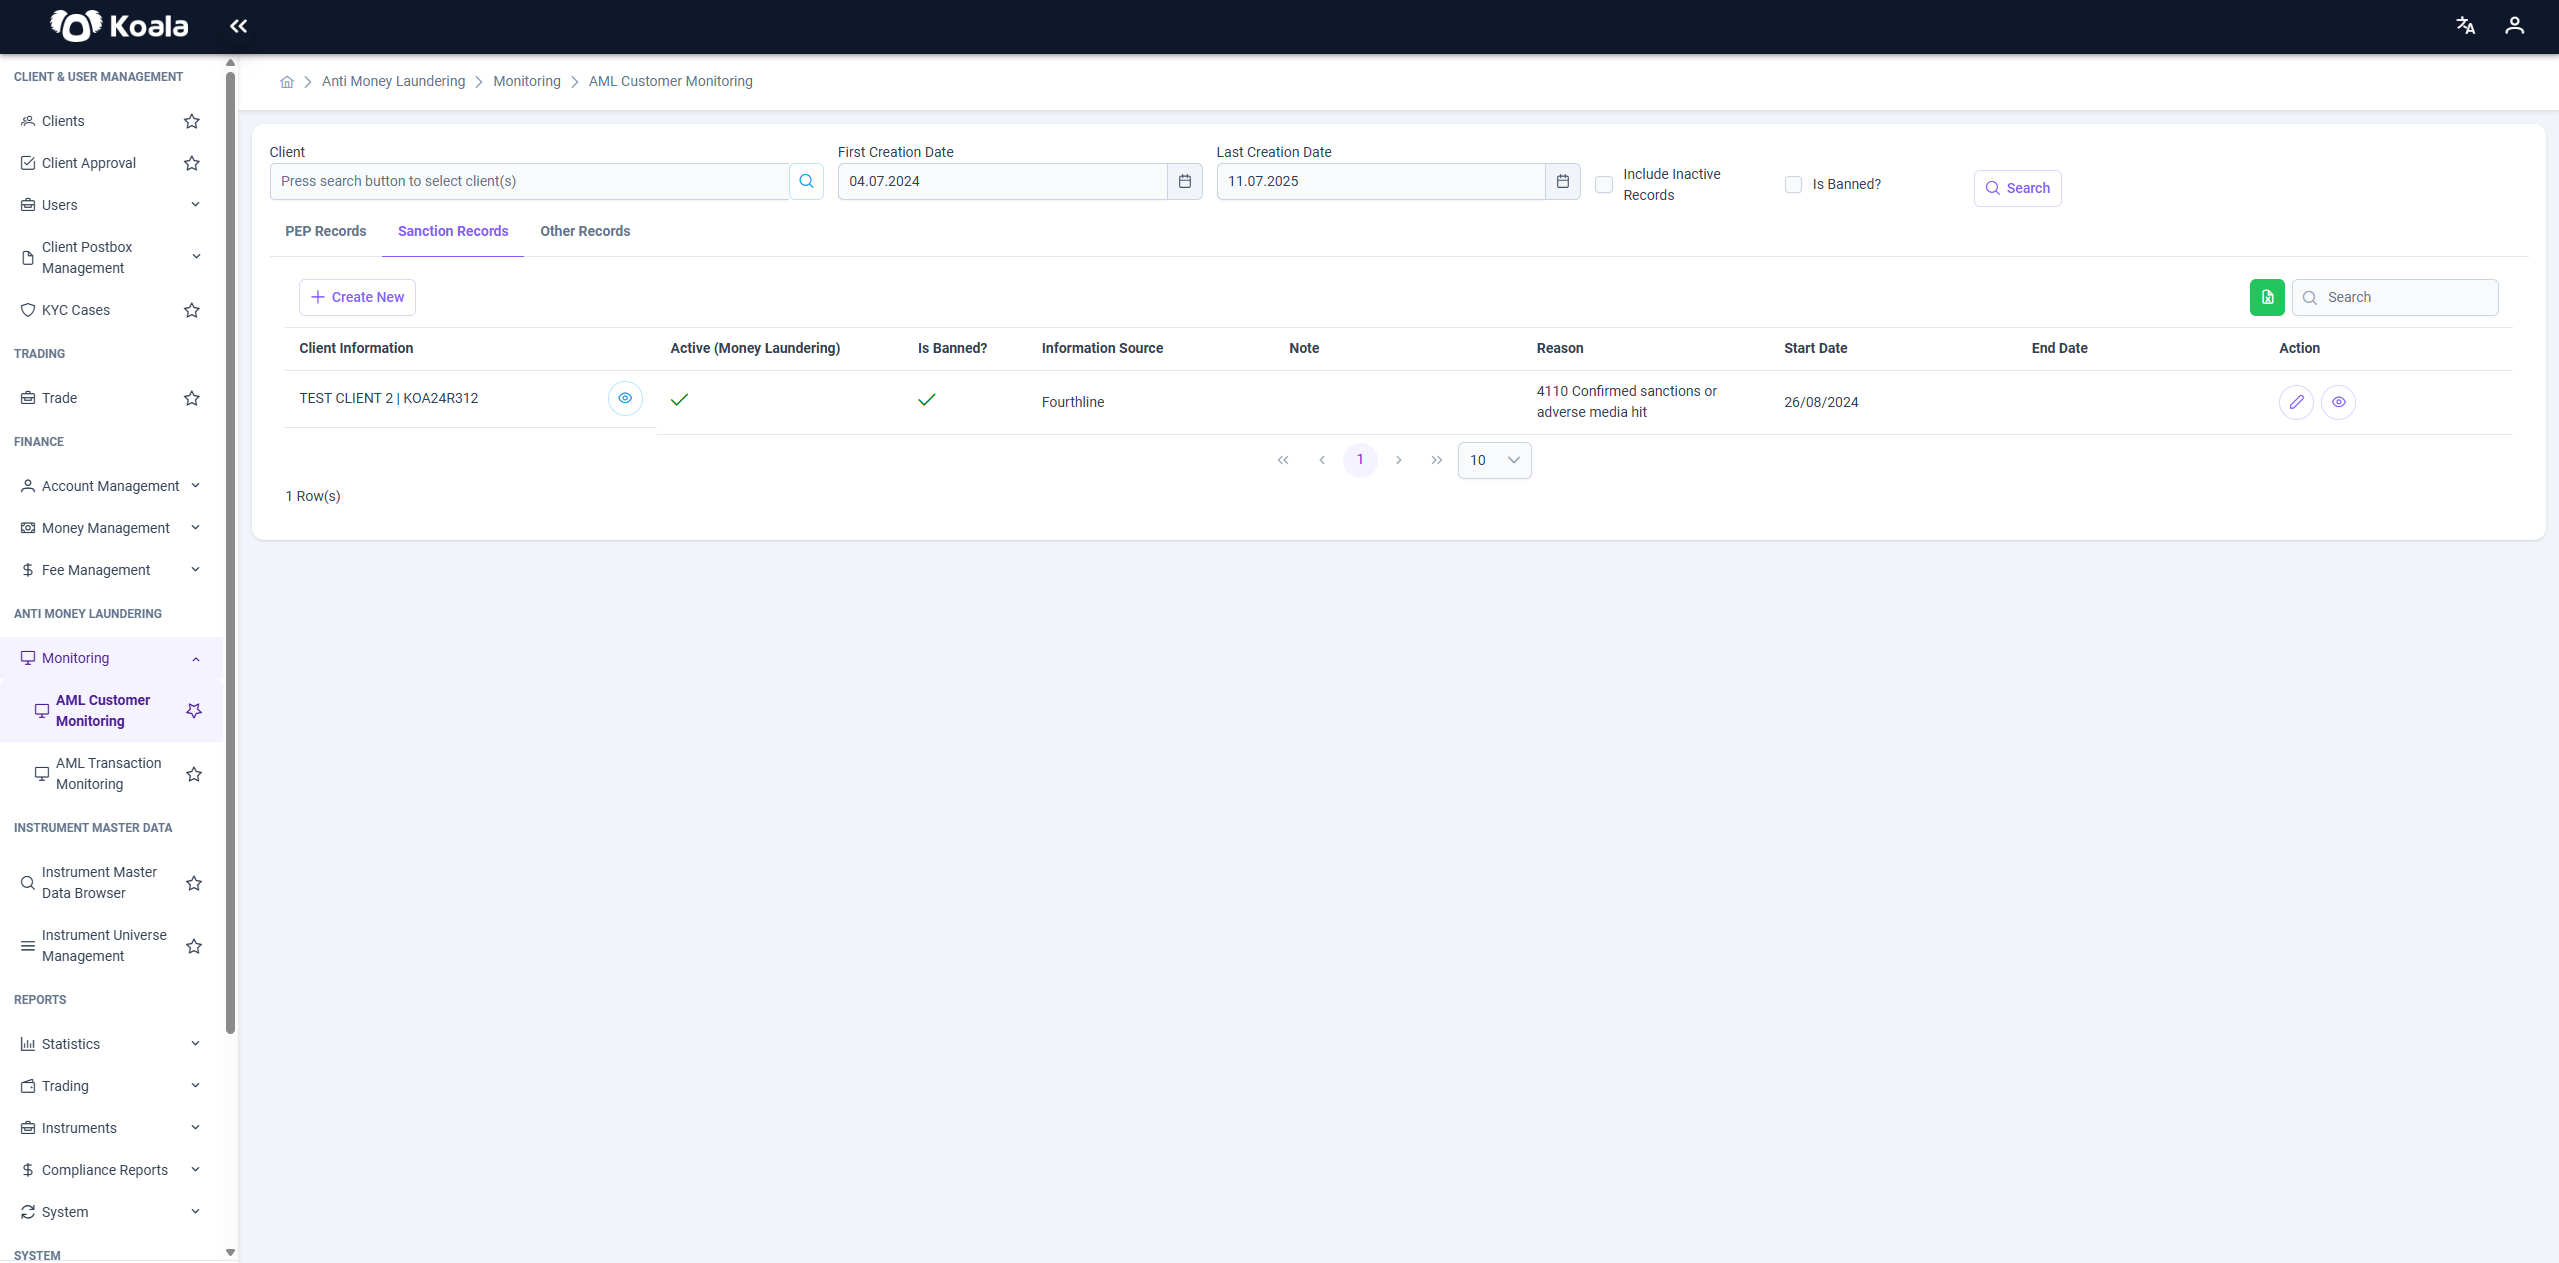Open Client Approval in sidebar
The height and width of the screenshot is (1263, 2559).
coord(88,163)
